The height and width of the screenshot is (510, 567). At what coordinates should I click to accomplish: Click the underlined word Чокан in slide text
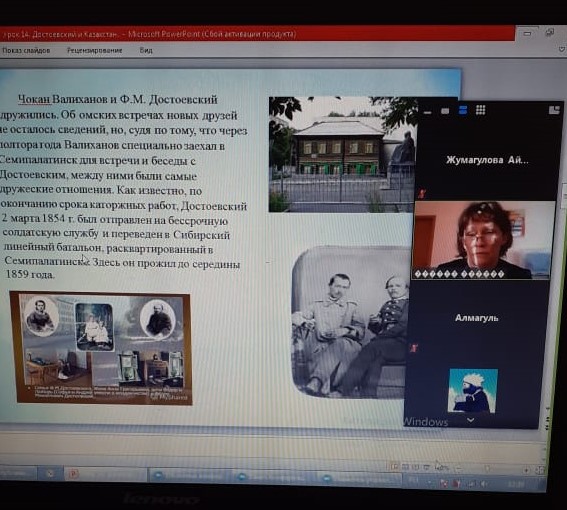click(x=35, y=99)
